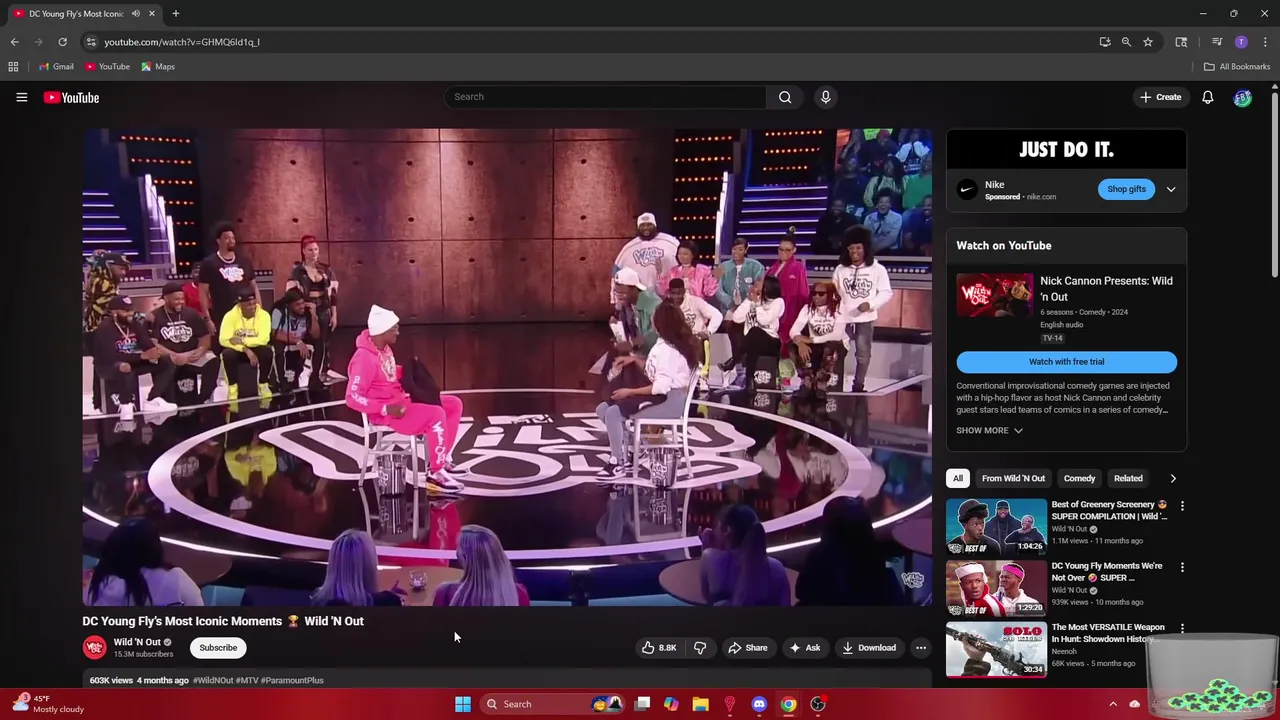Go to YouTube home via logo

[x=71, y=97]
